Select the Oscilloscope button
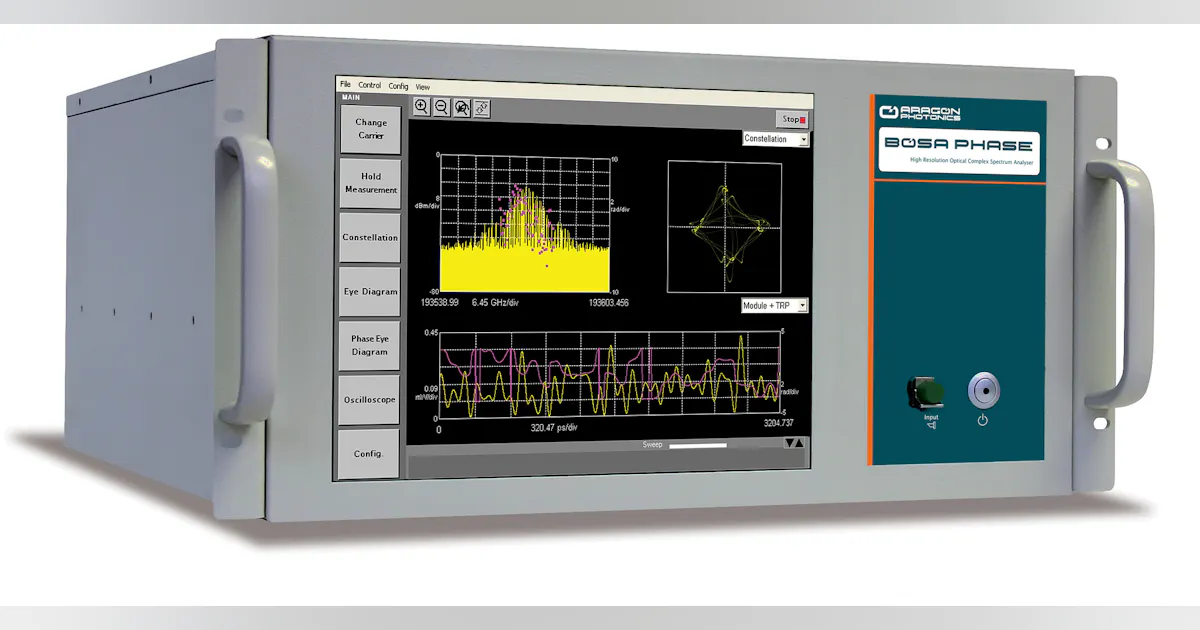This screenshot has height=630, width=1200. [369, 400]
